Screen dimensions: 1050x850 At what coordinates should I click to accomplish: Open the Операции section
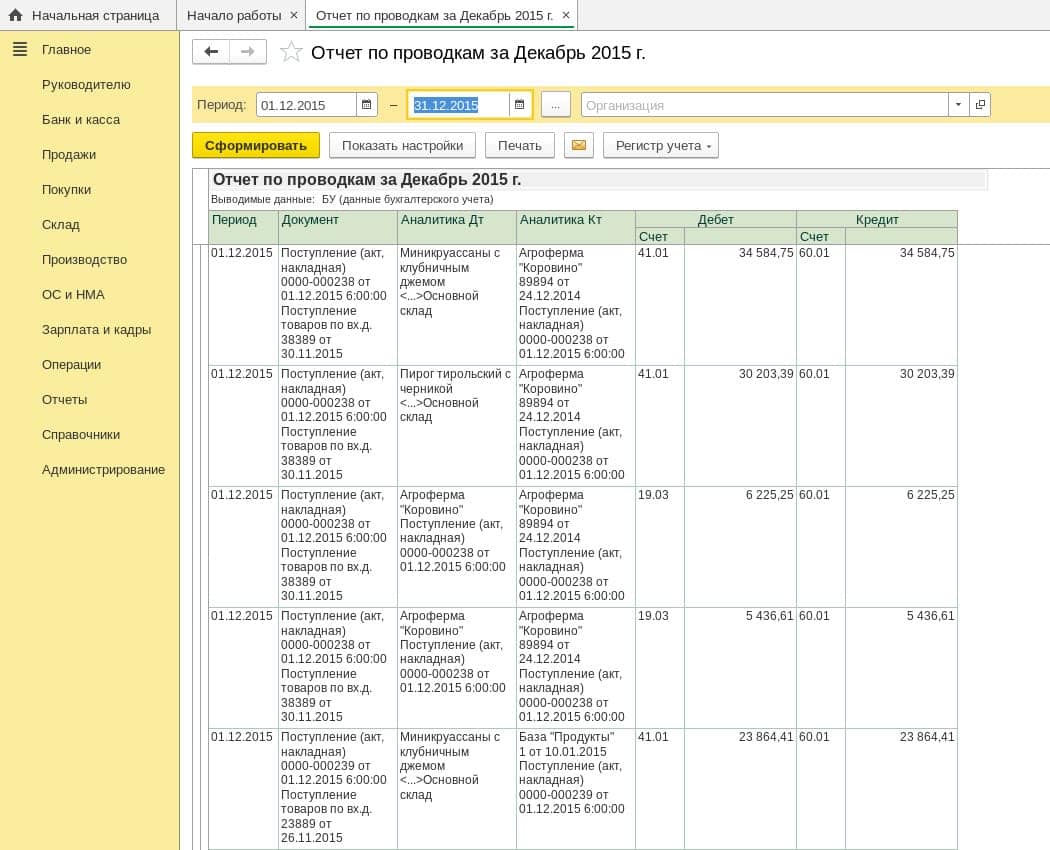pyautogui.click(x=72, y=364)
